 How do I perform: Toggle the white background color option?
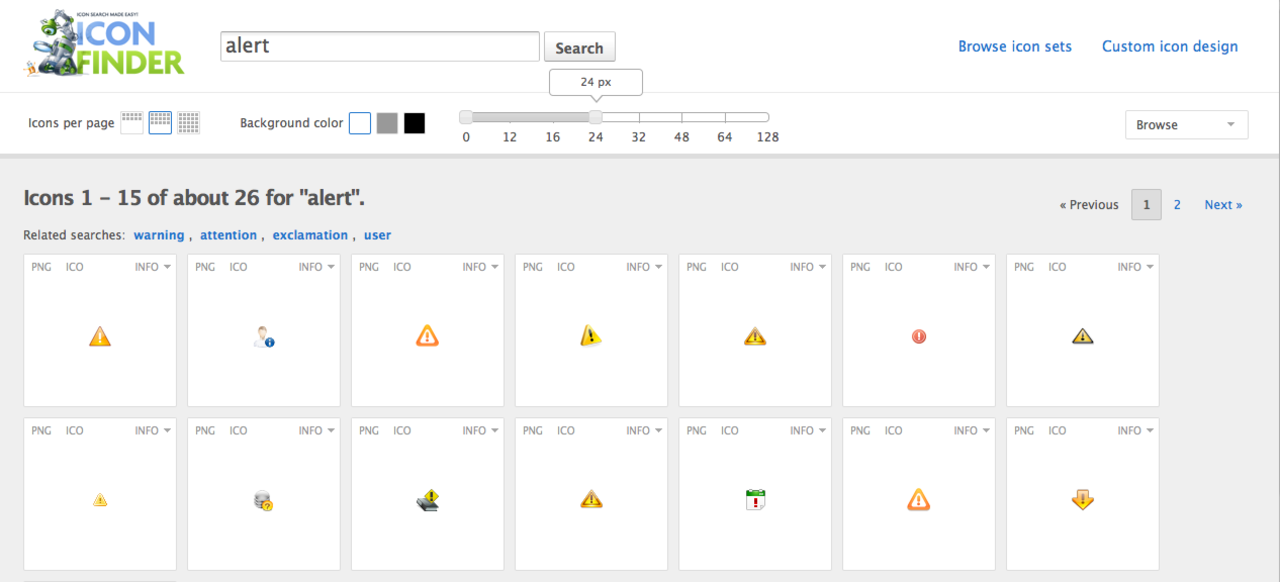(359, 122)
